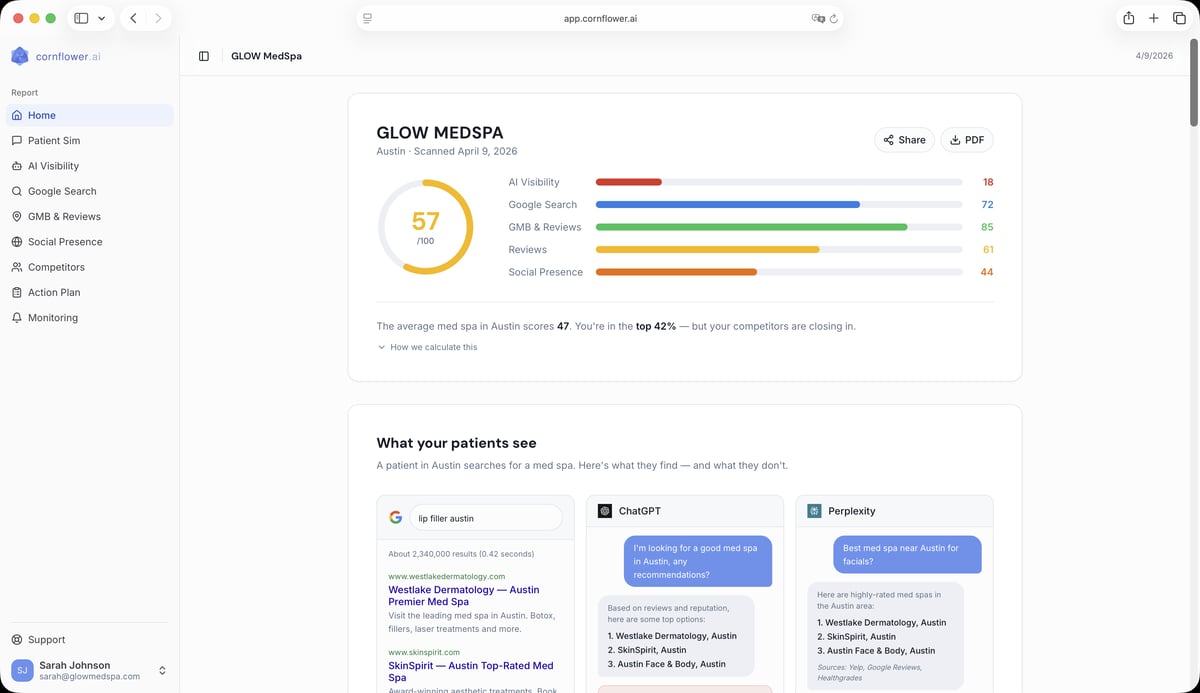The width and height of the screenshot is (1200, 693).
Task: Reload the page with refresh icon
Action: coord(834,18)
